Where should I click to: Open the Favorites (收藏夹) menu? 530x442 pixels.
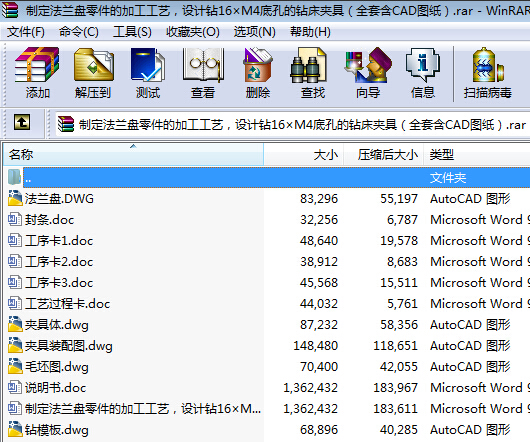click(193, 32)
